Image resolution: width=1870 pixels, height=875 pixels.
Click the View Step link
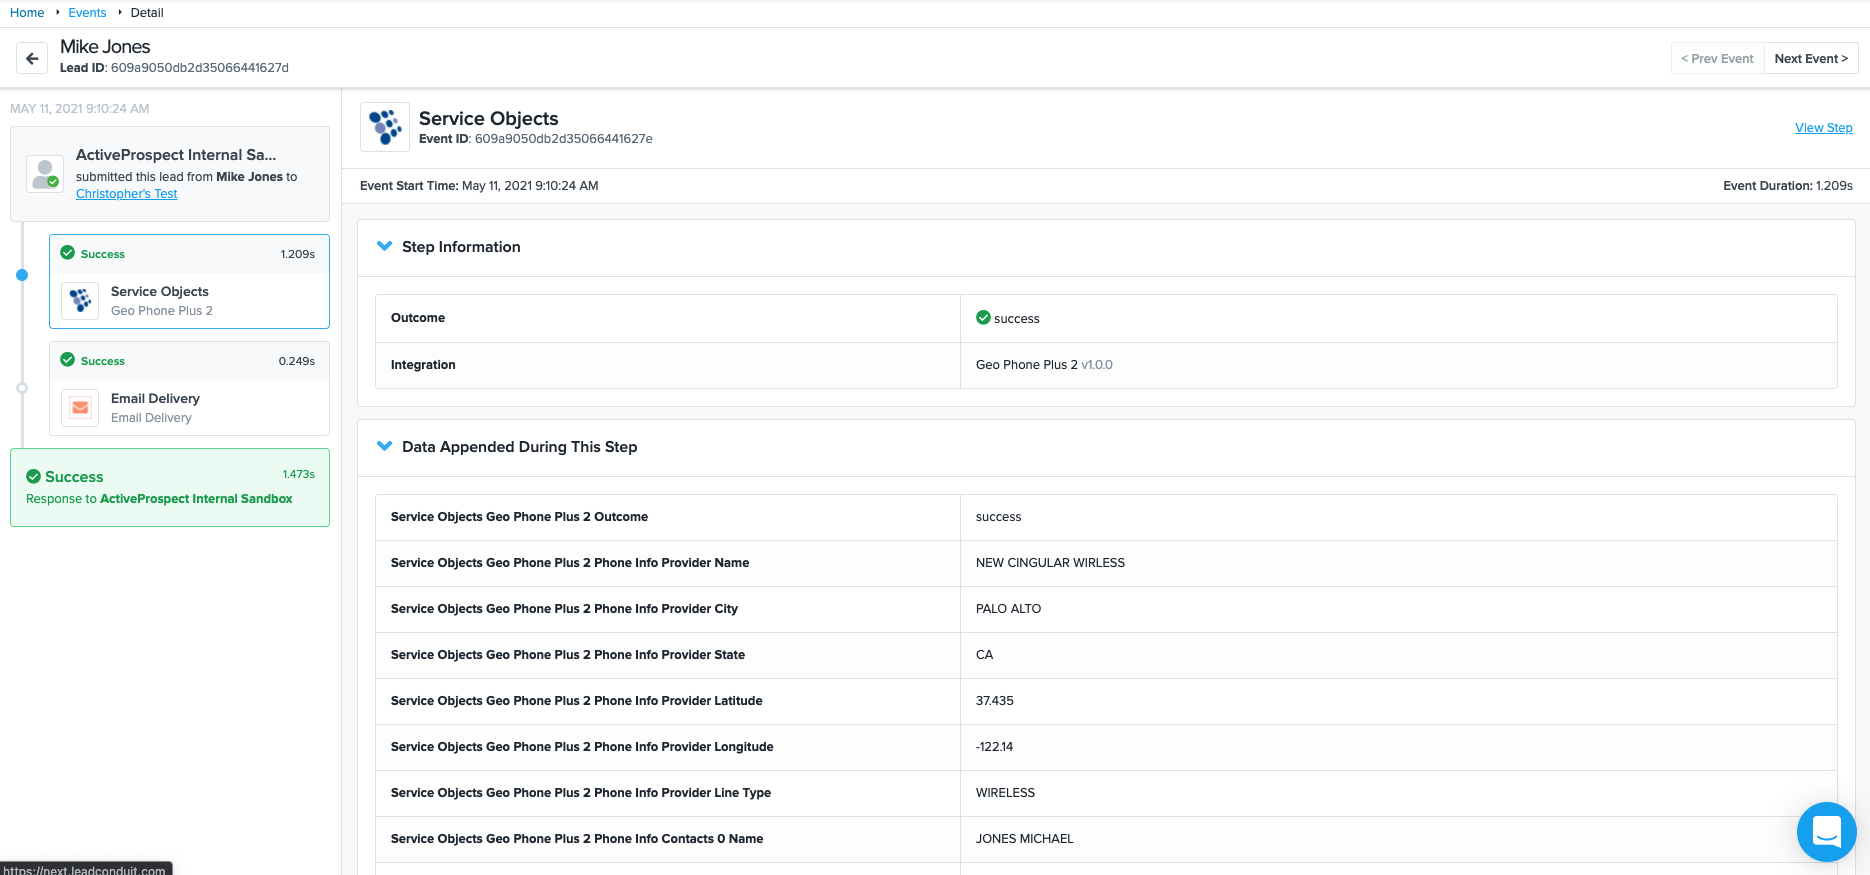pos(1823,128)
